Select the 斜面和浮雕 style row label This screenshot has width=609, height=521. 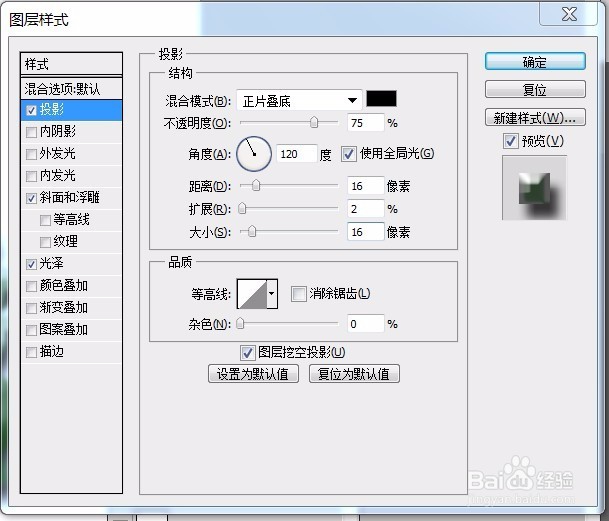coord(70,198)
